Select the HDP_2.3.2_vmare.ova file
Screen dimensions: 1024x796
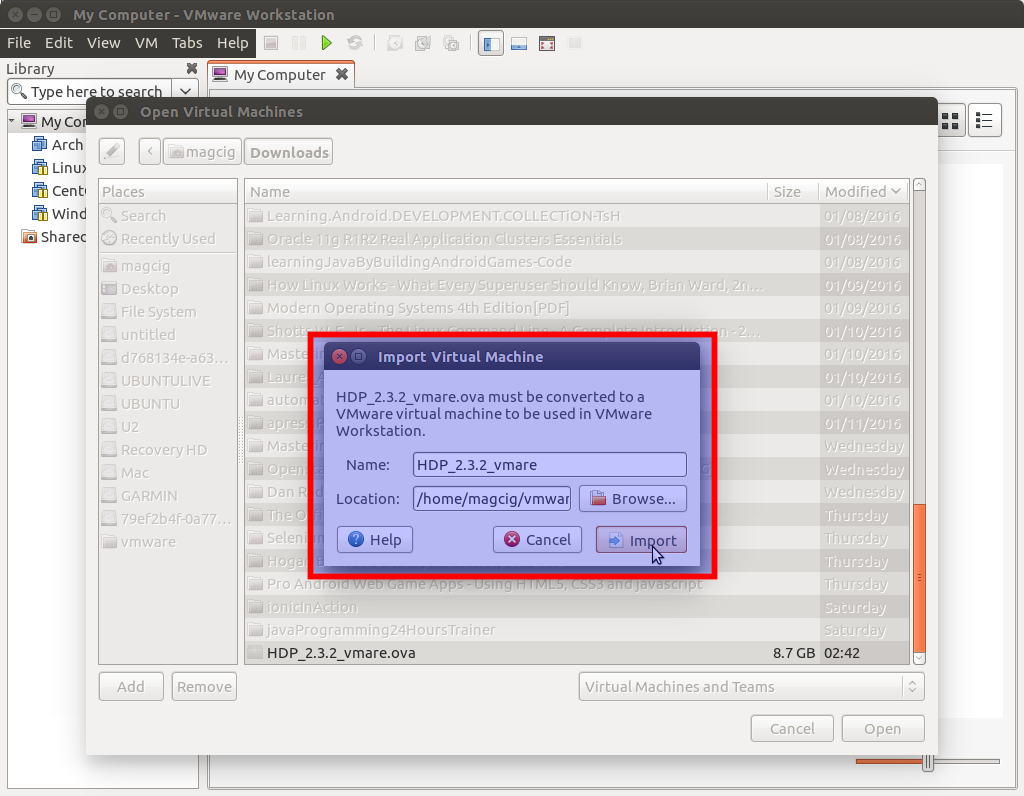(577, 653)
